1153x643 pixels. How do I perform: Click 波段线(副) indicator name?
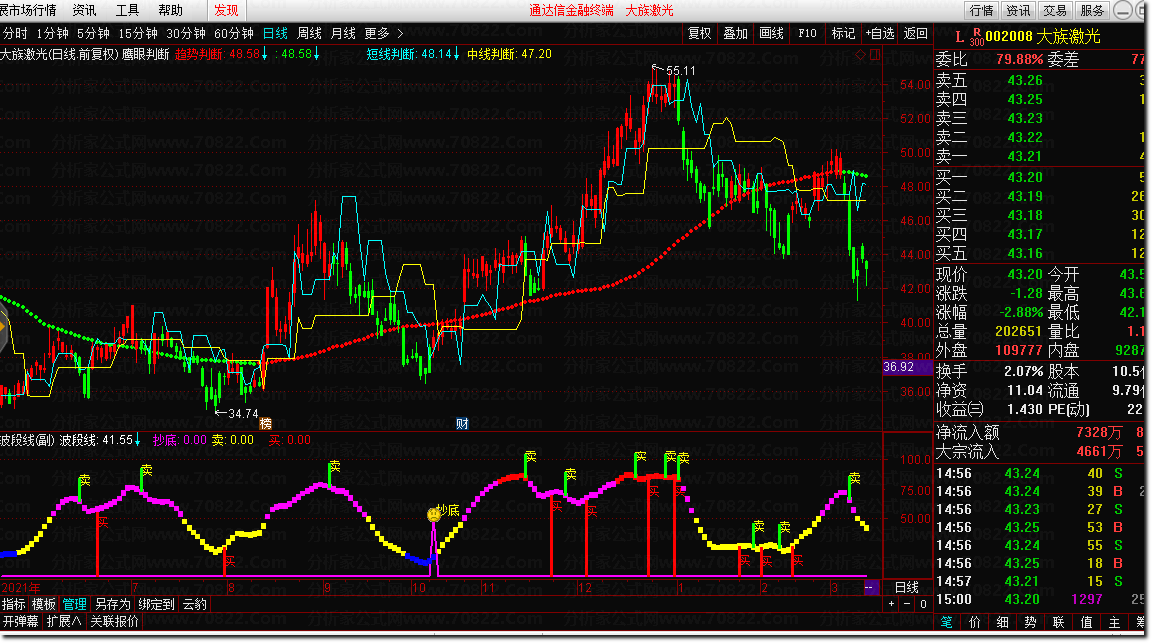click(x=27, y=441)
